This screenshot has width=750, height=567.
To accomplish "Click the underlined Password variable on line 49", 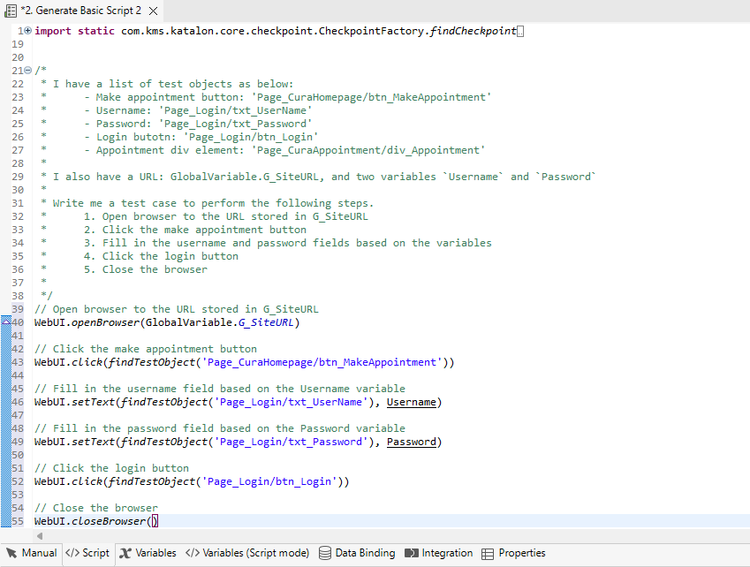I will 414,442.
